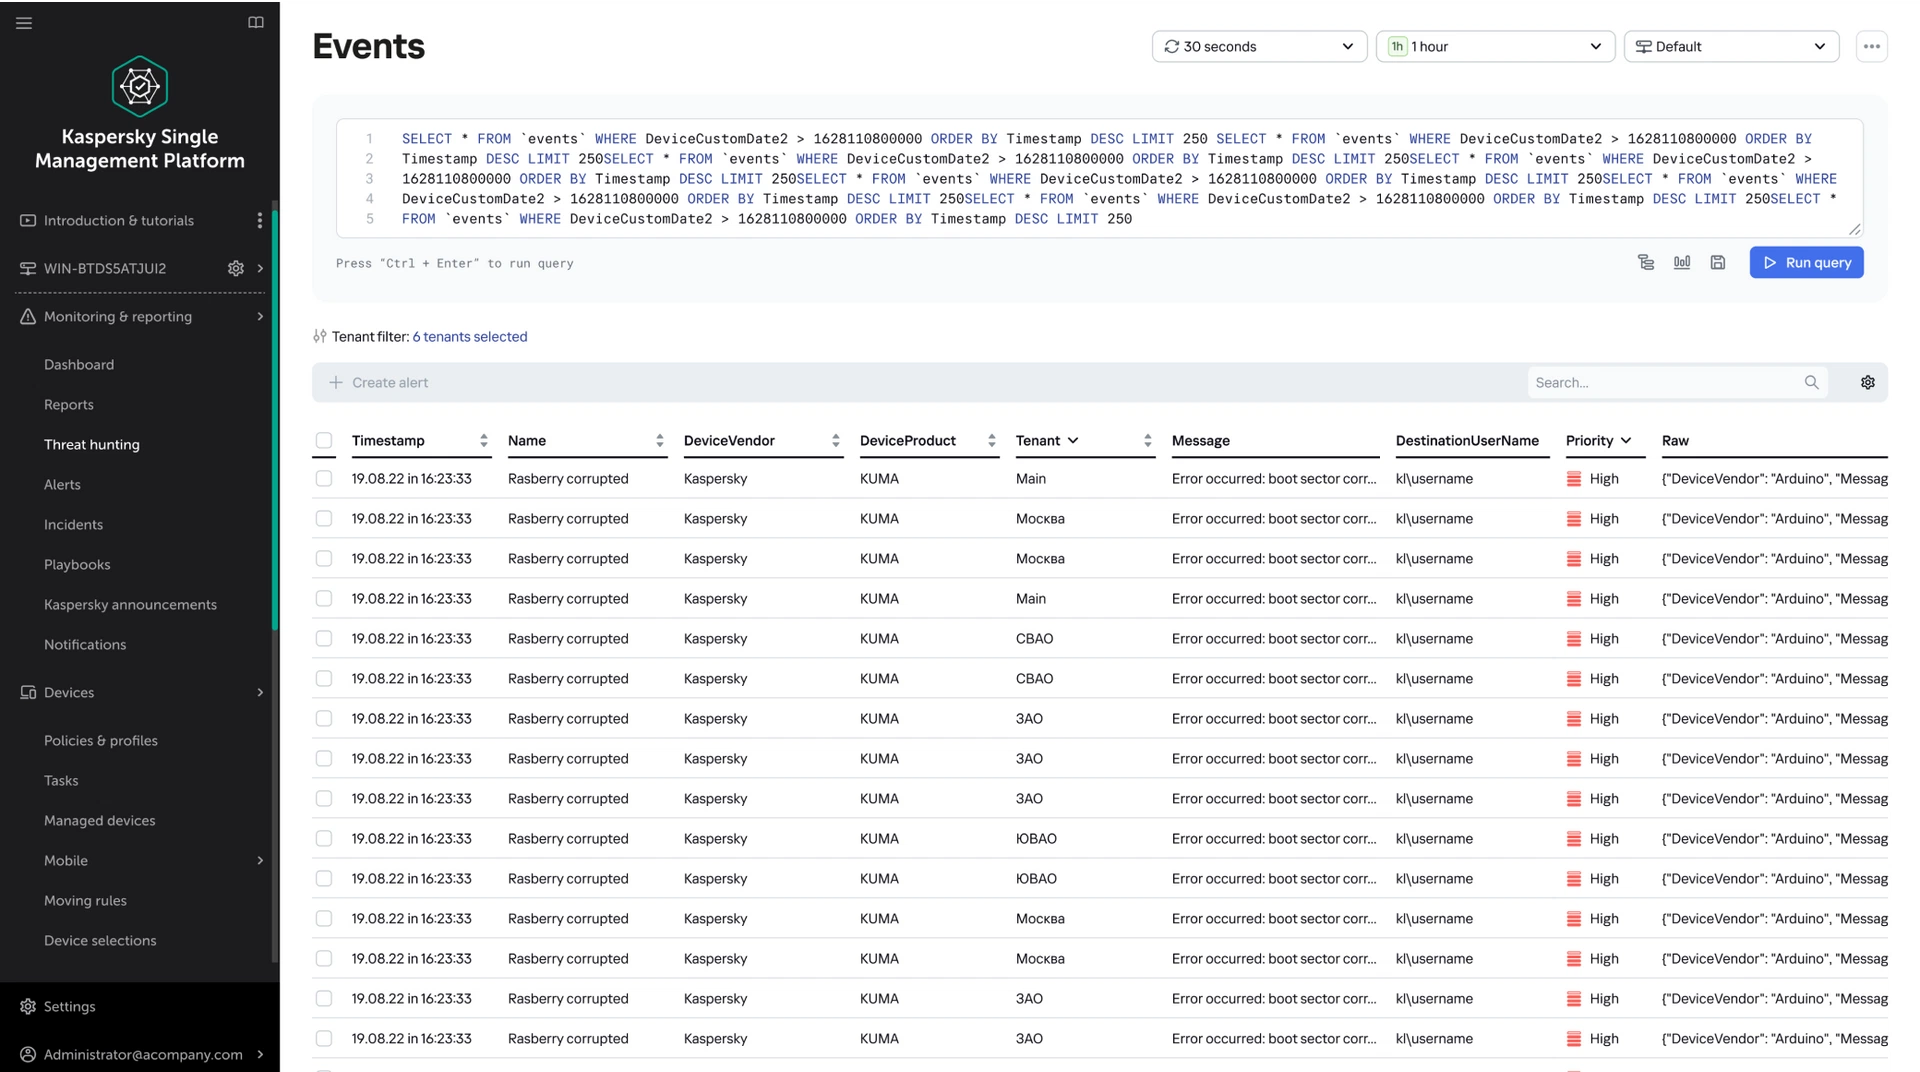Click the 6 tenants selected link
This screenshot has width=1920, height=1072.
point(470,337)
